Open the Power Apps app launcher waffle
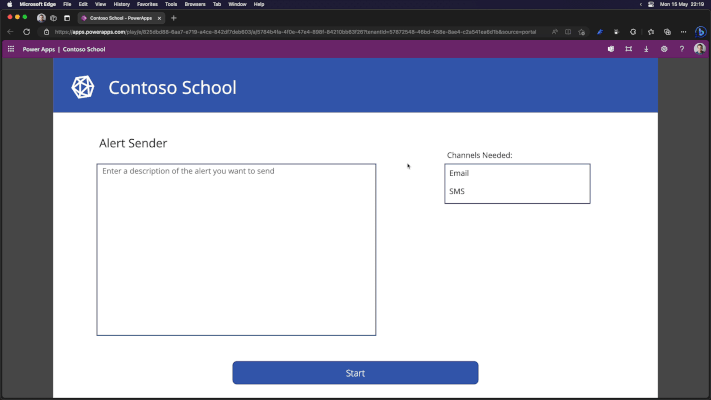Viewport: 711px width, 400px height. (x=11, y=49)
